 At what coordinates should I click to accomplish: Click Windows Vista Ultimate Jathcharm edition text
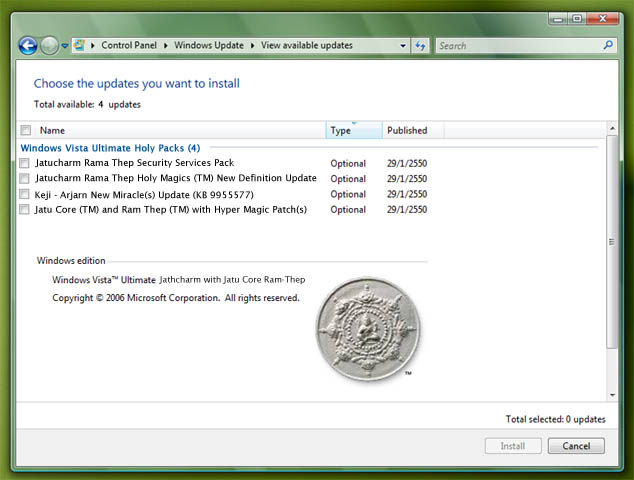coord(179,279)
